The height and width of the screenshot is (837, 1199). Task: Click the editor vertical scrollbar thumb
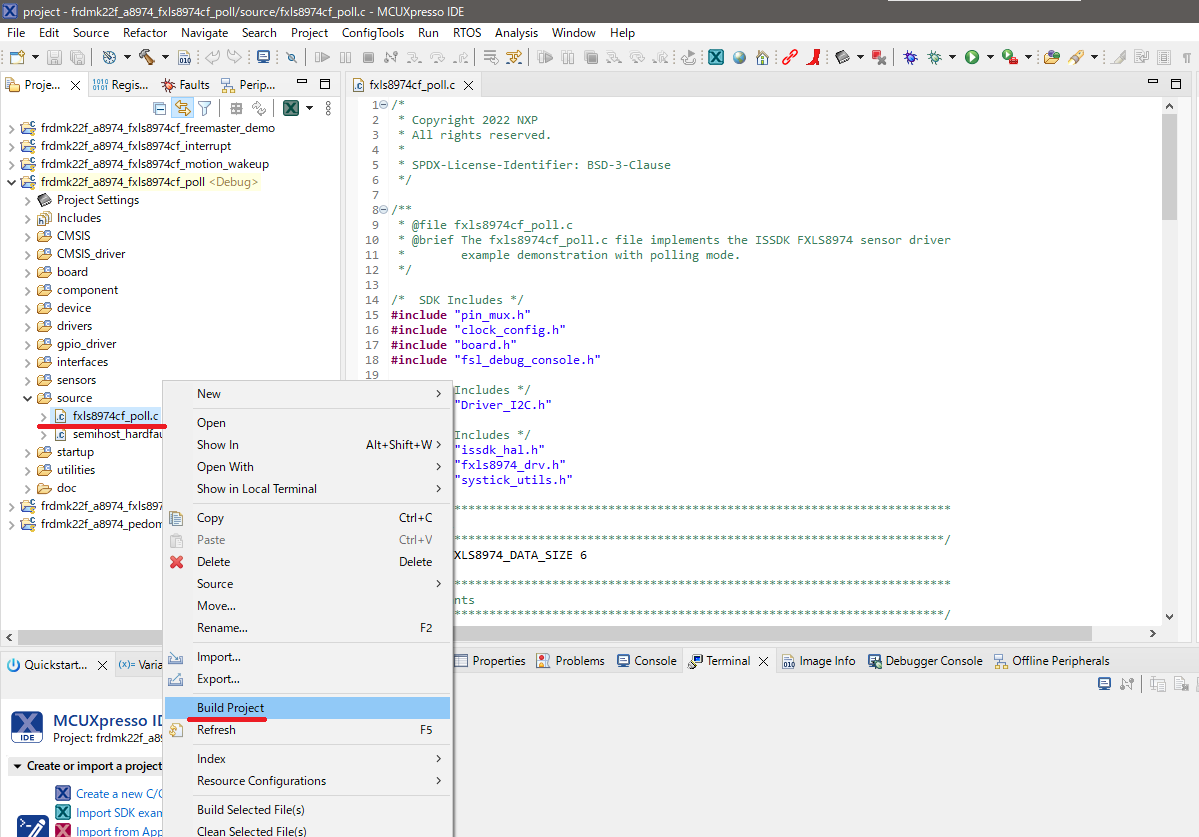[x=1169, y=165]
